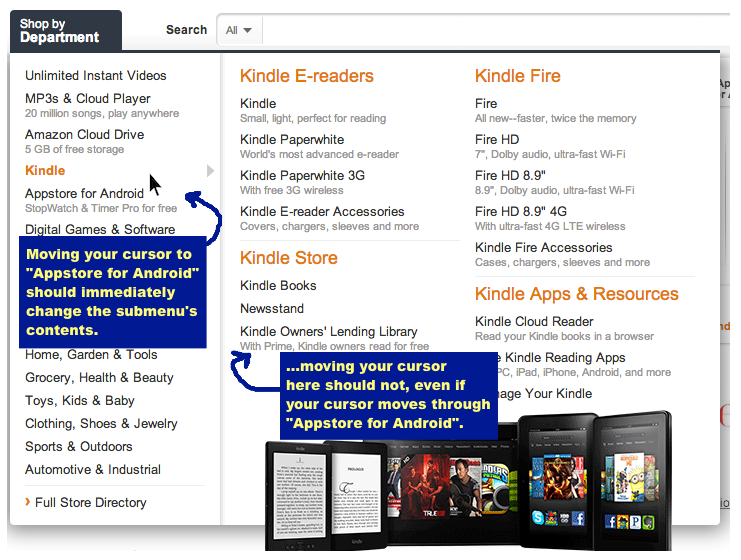Open the Newsstand link

[272, 309]
